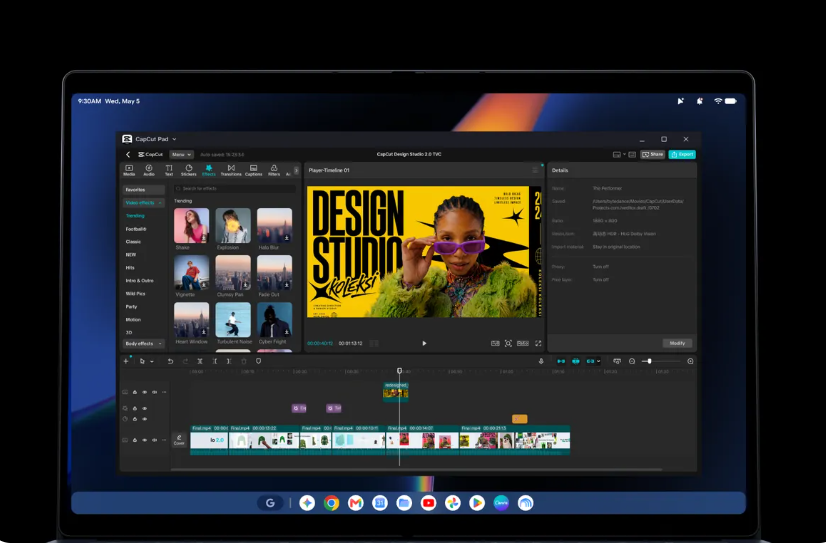Click the split clip icon in the timeline toolbar
Image resolution: width=826 pixels, height=543 pixels.
tap(200, 361)
